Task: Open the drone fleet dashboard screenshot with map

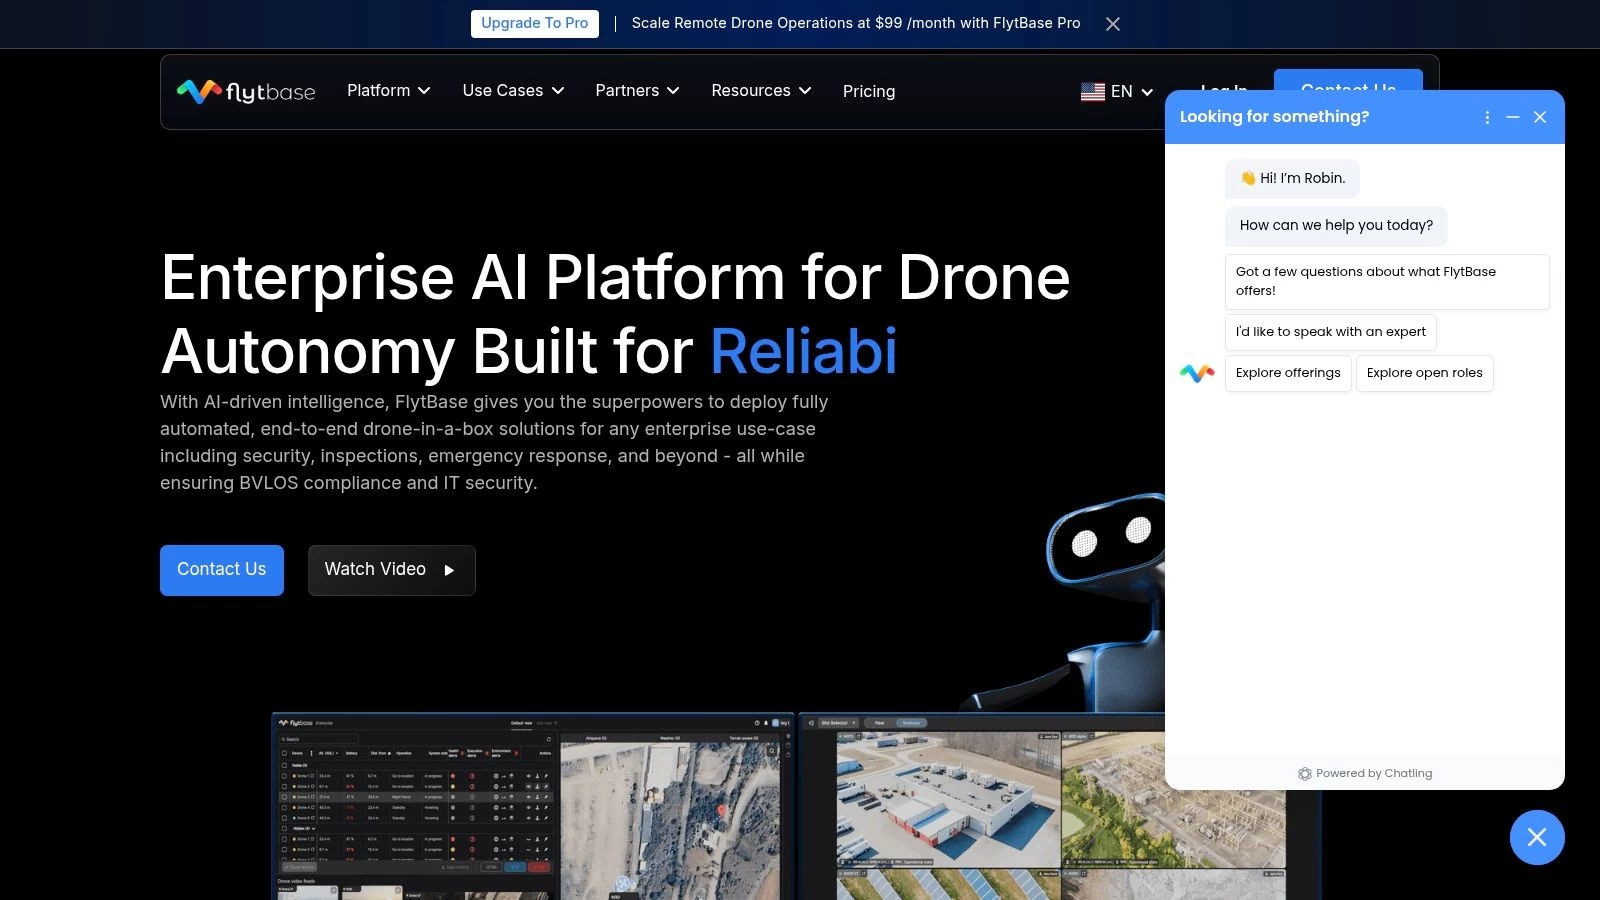Action: pyautogui.click(x=533, y=806)
